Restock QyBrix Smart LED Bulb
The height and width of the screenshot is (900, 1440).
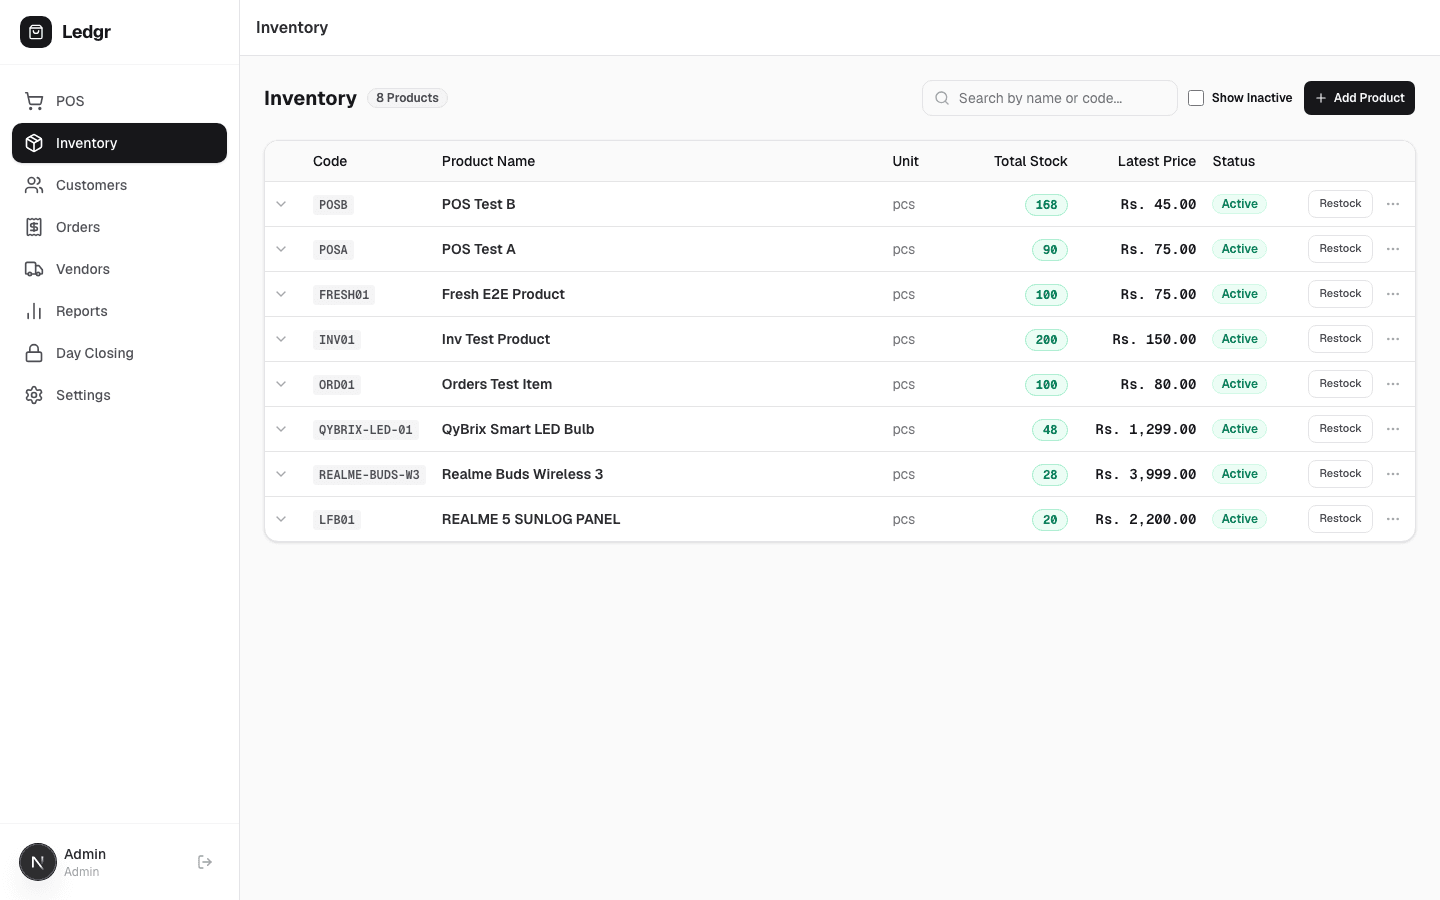[x=1340, y=429]
